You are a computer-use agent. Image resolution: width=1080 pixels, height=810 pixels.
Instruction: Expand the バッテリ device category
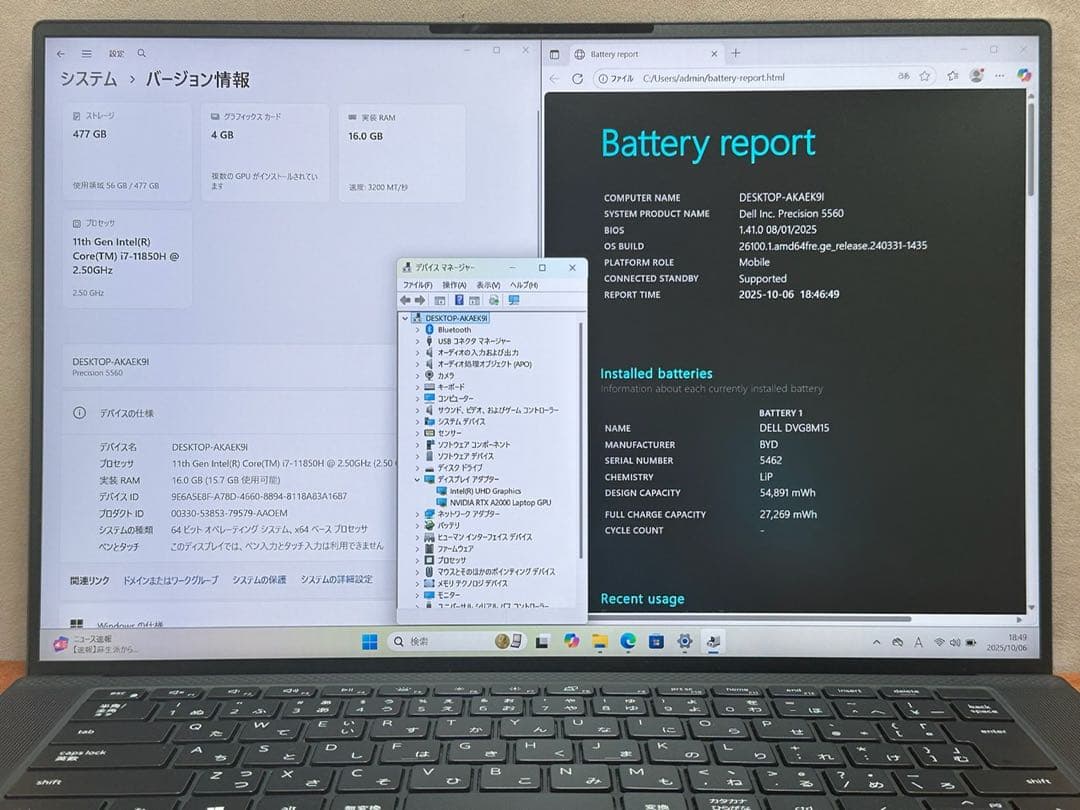418,526
